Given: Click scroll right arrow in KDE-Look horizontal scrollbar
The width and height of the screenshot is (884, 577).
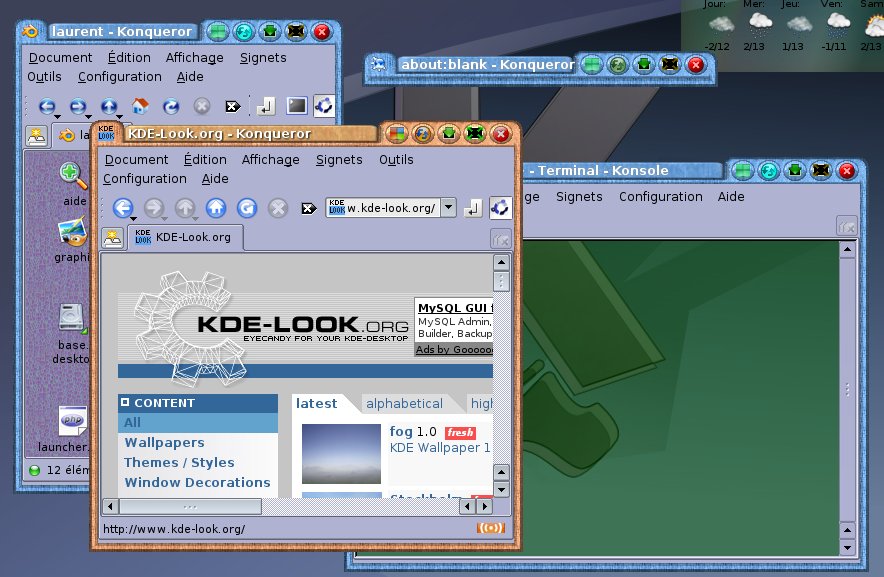Looking at the screenshot, I should pos(484,506).
